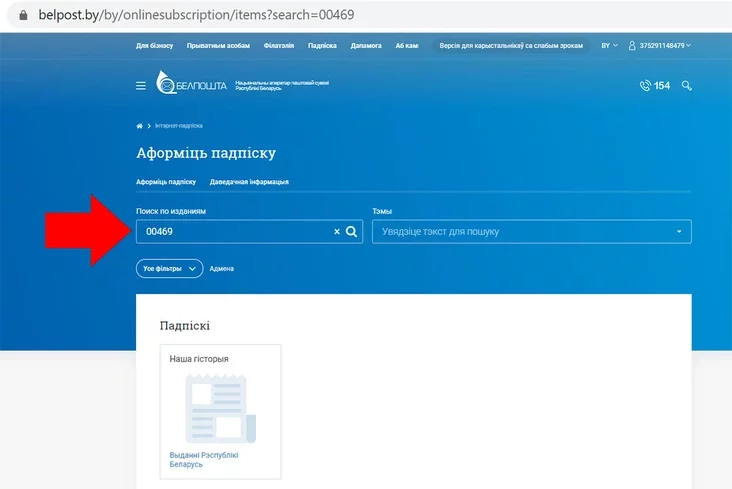Run search with magnifier in publication field
Image resolution: width=732 pixels, height=489 pixels.
pyautogui.click(x=352, y=232)
